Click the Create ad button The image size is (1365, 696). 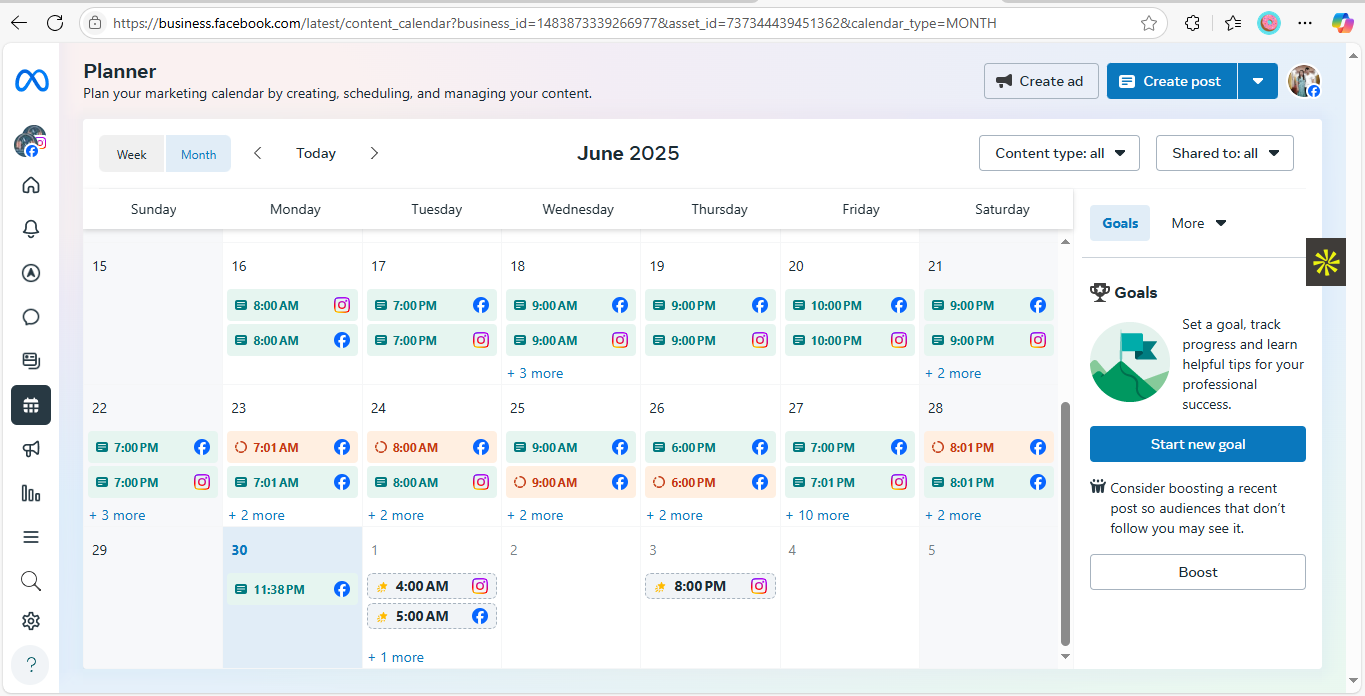(x=1041, y=81)
